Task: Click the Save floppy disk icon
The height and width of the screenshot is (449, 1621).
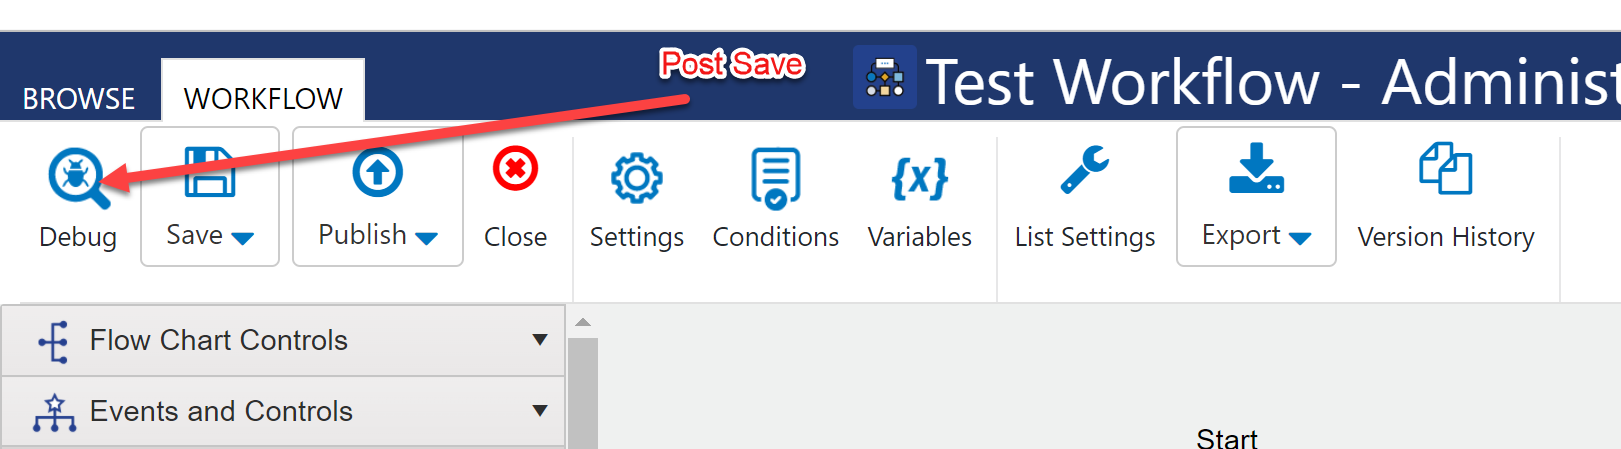Action: (210, 171)
